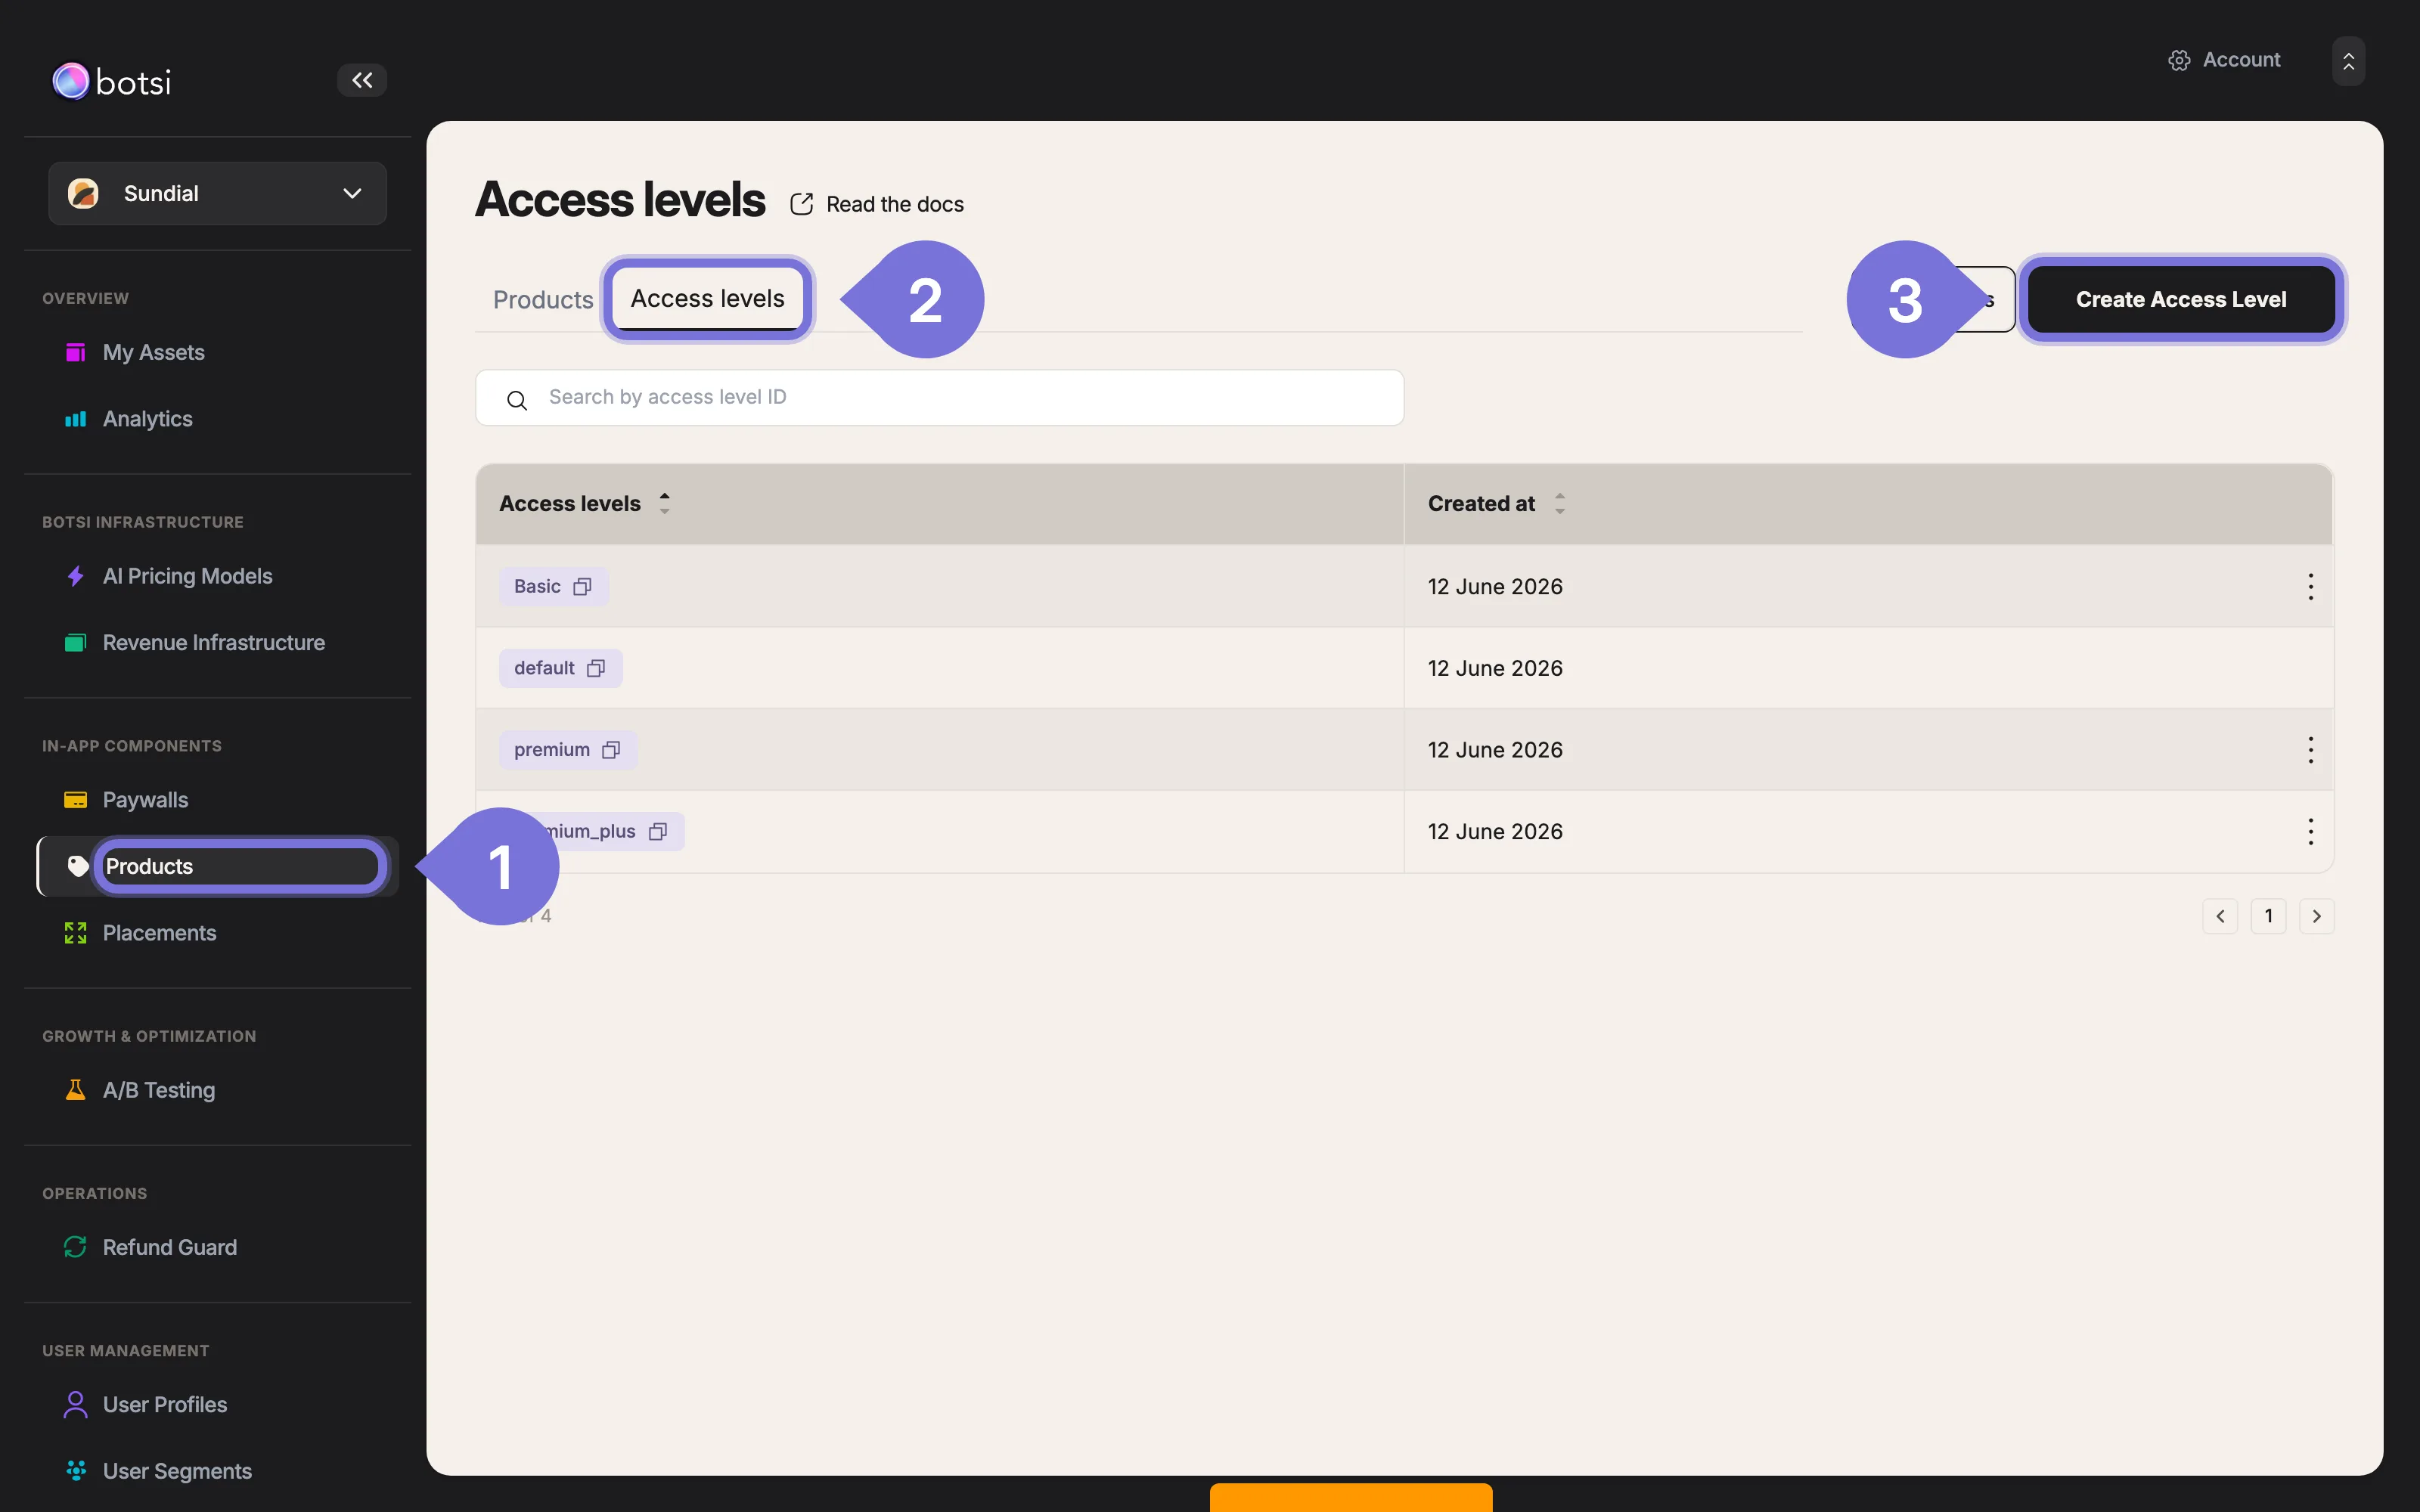Click the search magnifier icon
The width and height of the screenshot is (2420, 1512).
coord(517,400)
